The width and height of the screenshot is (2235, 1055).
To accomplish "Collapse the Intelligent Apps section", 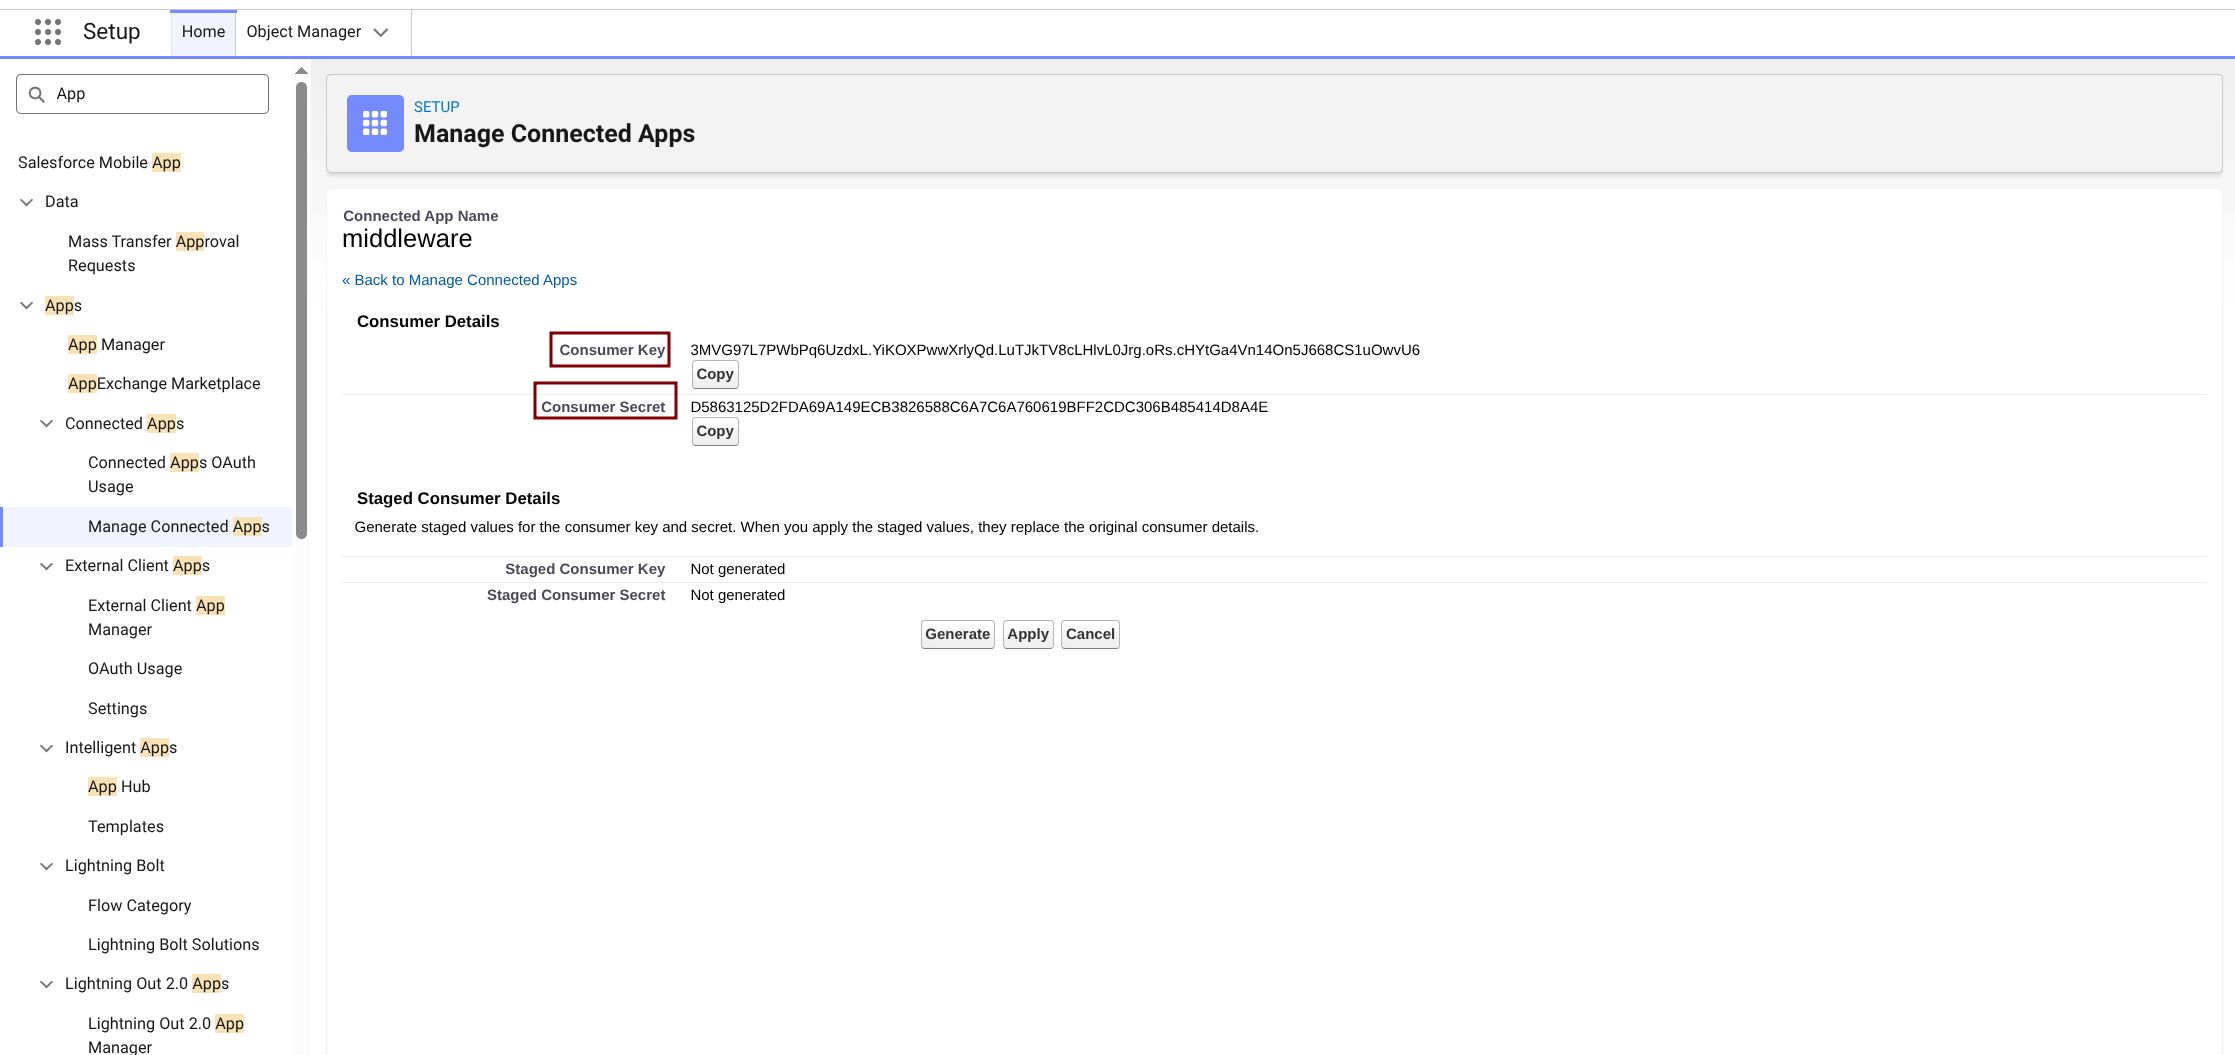I will tap(47, 748).
